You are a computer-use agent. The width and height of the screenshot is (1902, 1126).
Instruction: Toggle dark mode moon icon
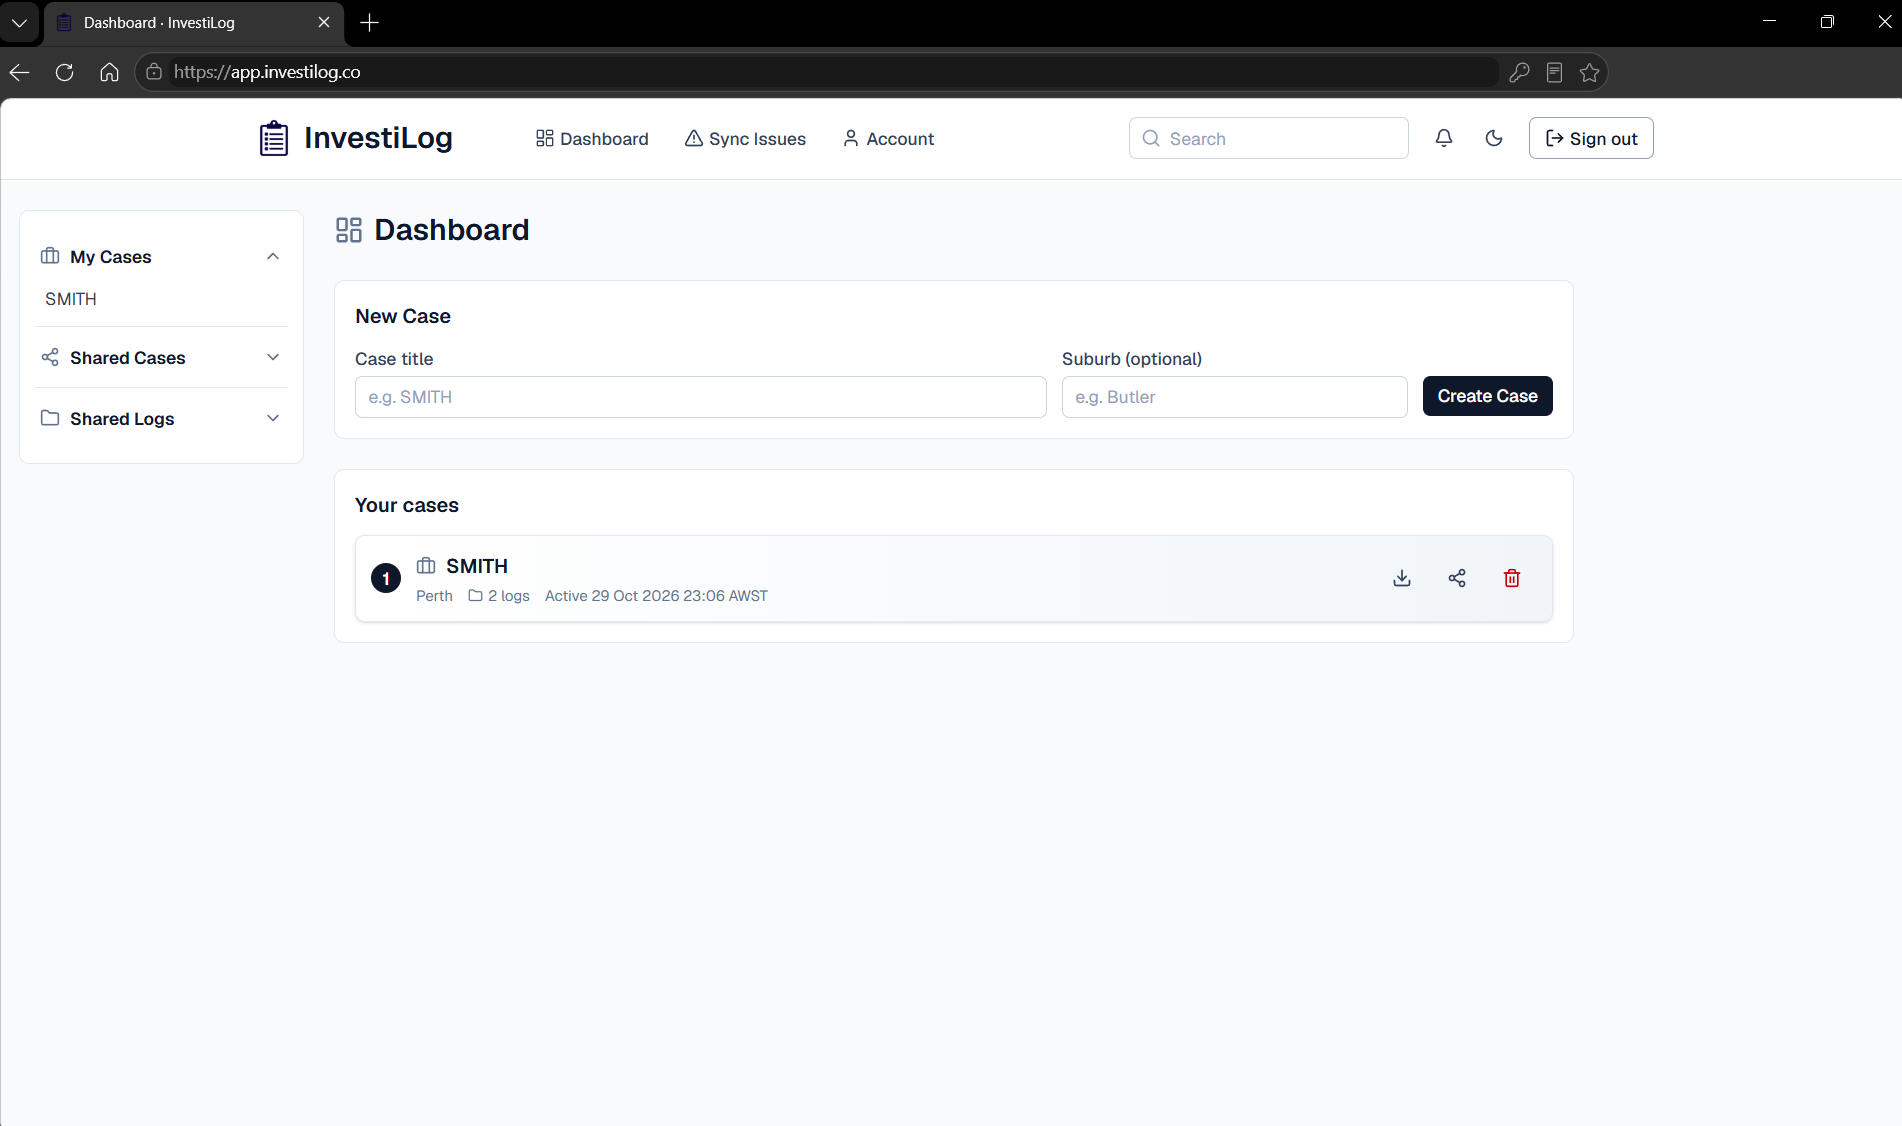pyautogui.click(x=1494, y=138)
